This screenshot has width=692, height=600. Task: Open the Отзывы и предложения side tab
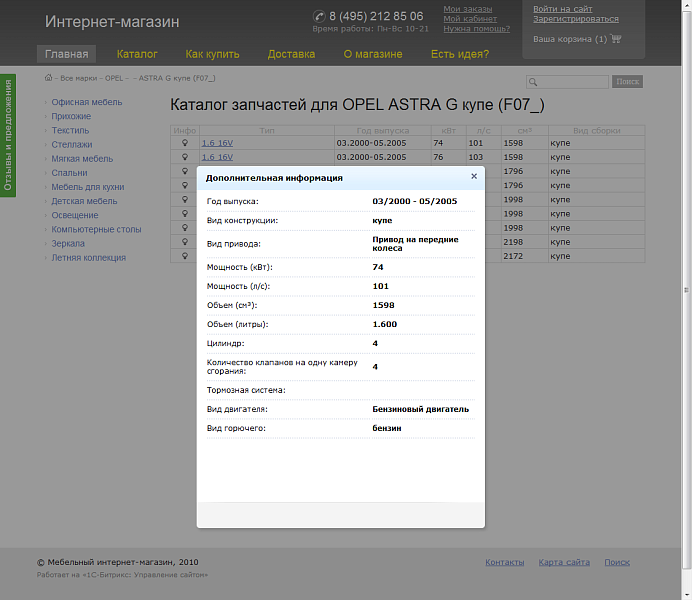(7, 136)
